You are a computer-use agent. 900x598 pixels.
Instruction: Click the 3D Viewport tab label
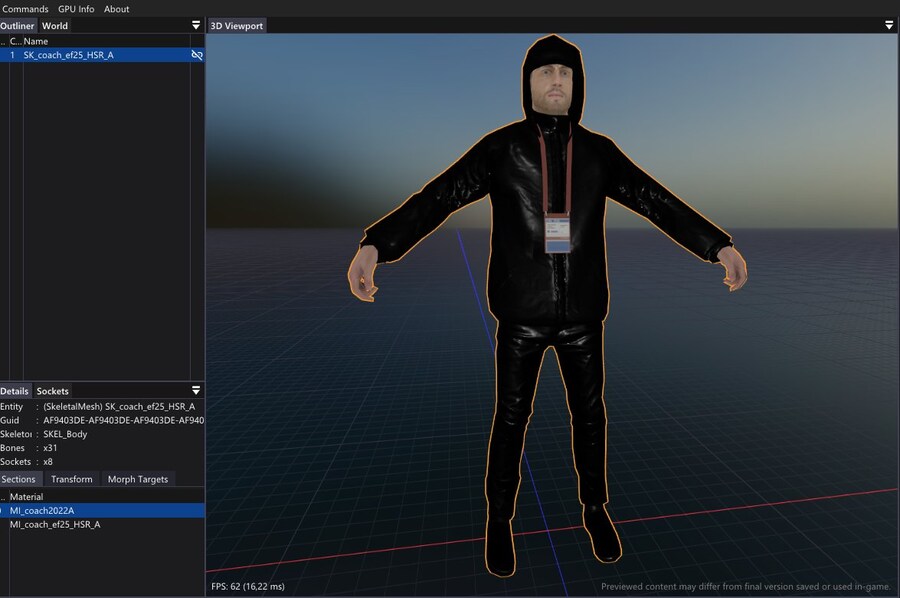coord(237,26)
